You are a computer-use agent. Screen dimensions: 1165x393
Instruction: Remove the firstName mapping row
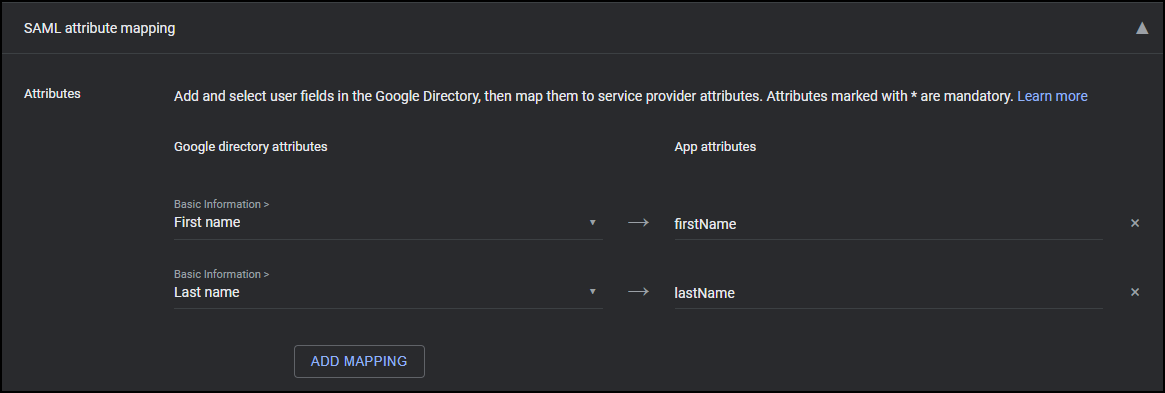(1135, 223)
